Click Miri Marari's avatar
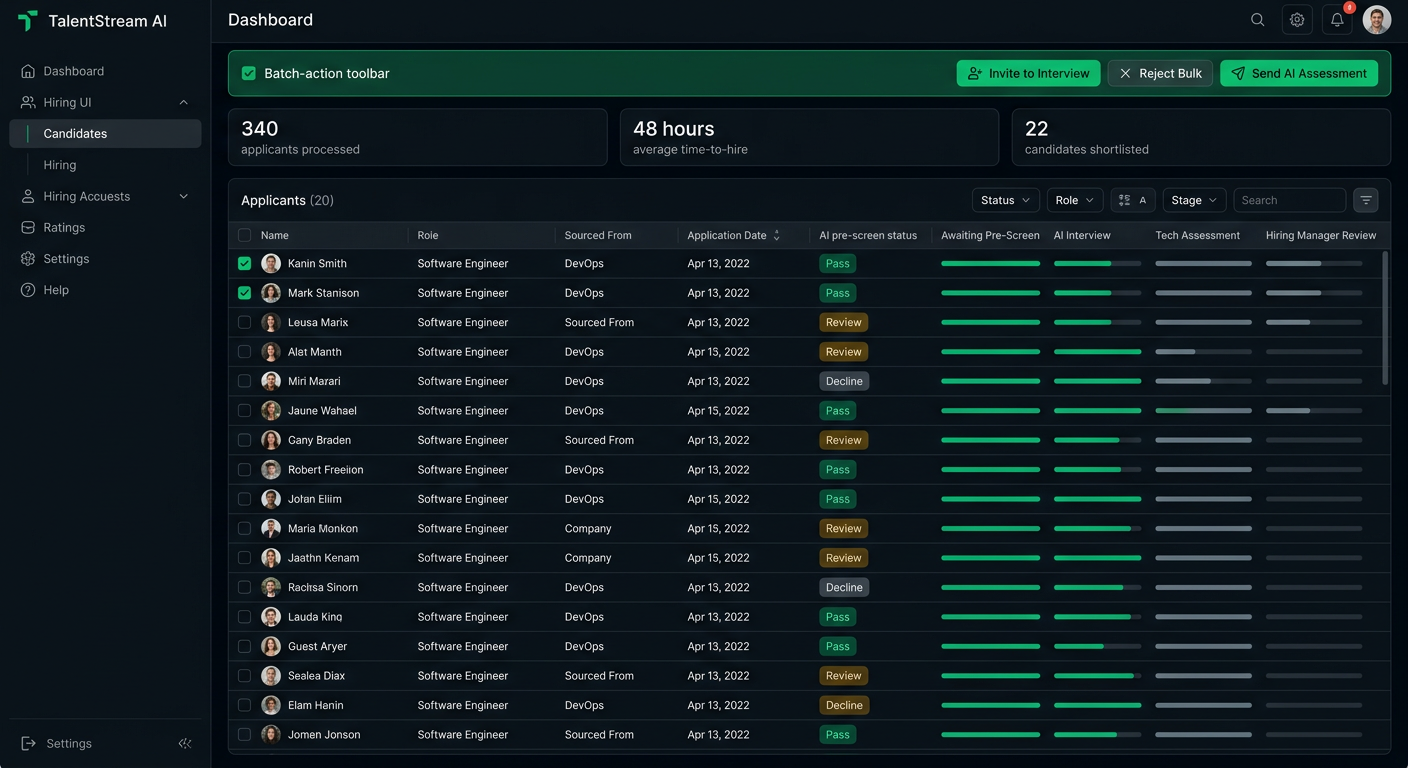Viewport: 1408px width, 768px height. [x=271, y=381]
